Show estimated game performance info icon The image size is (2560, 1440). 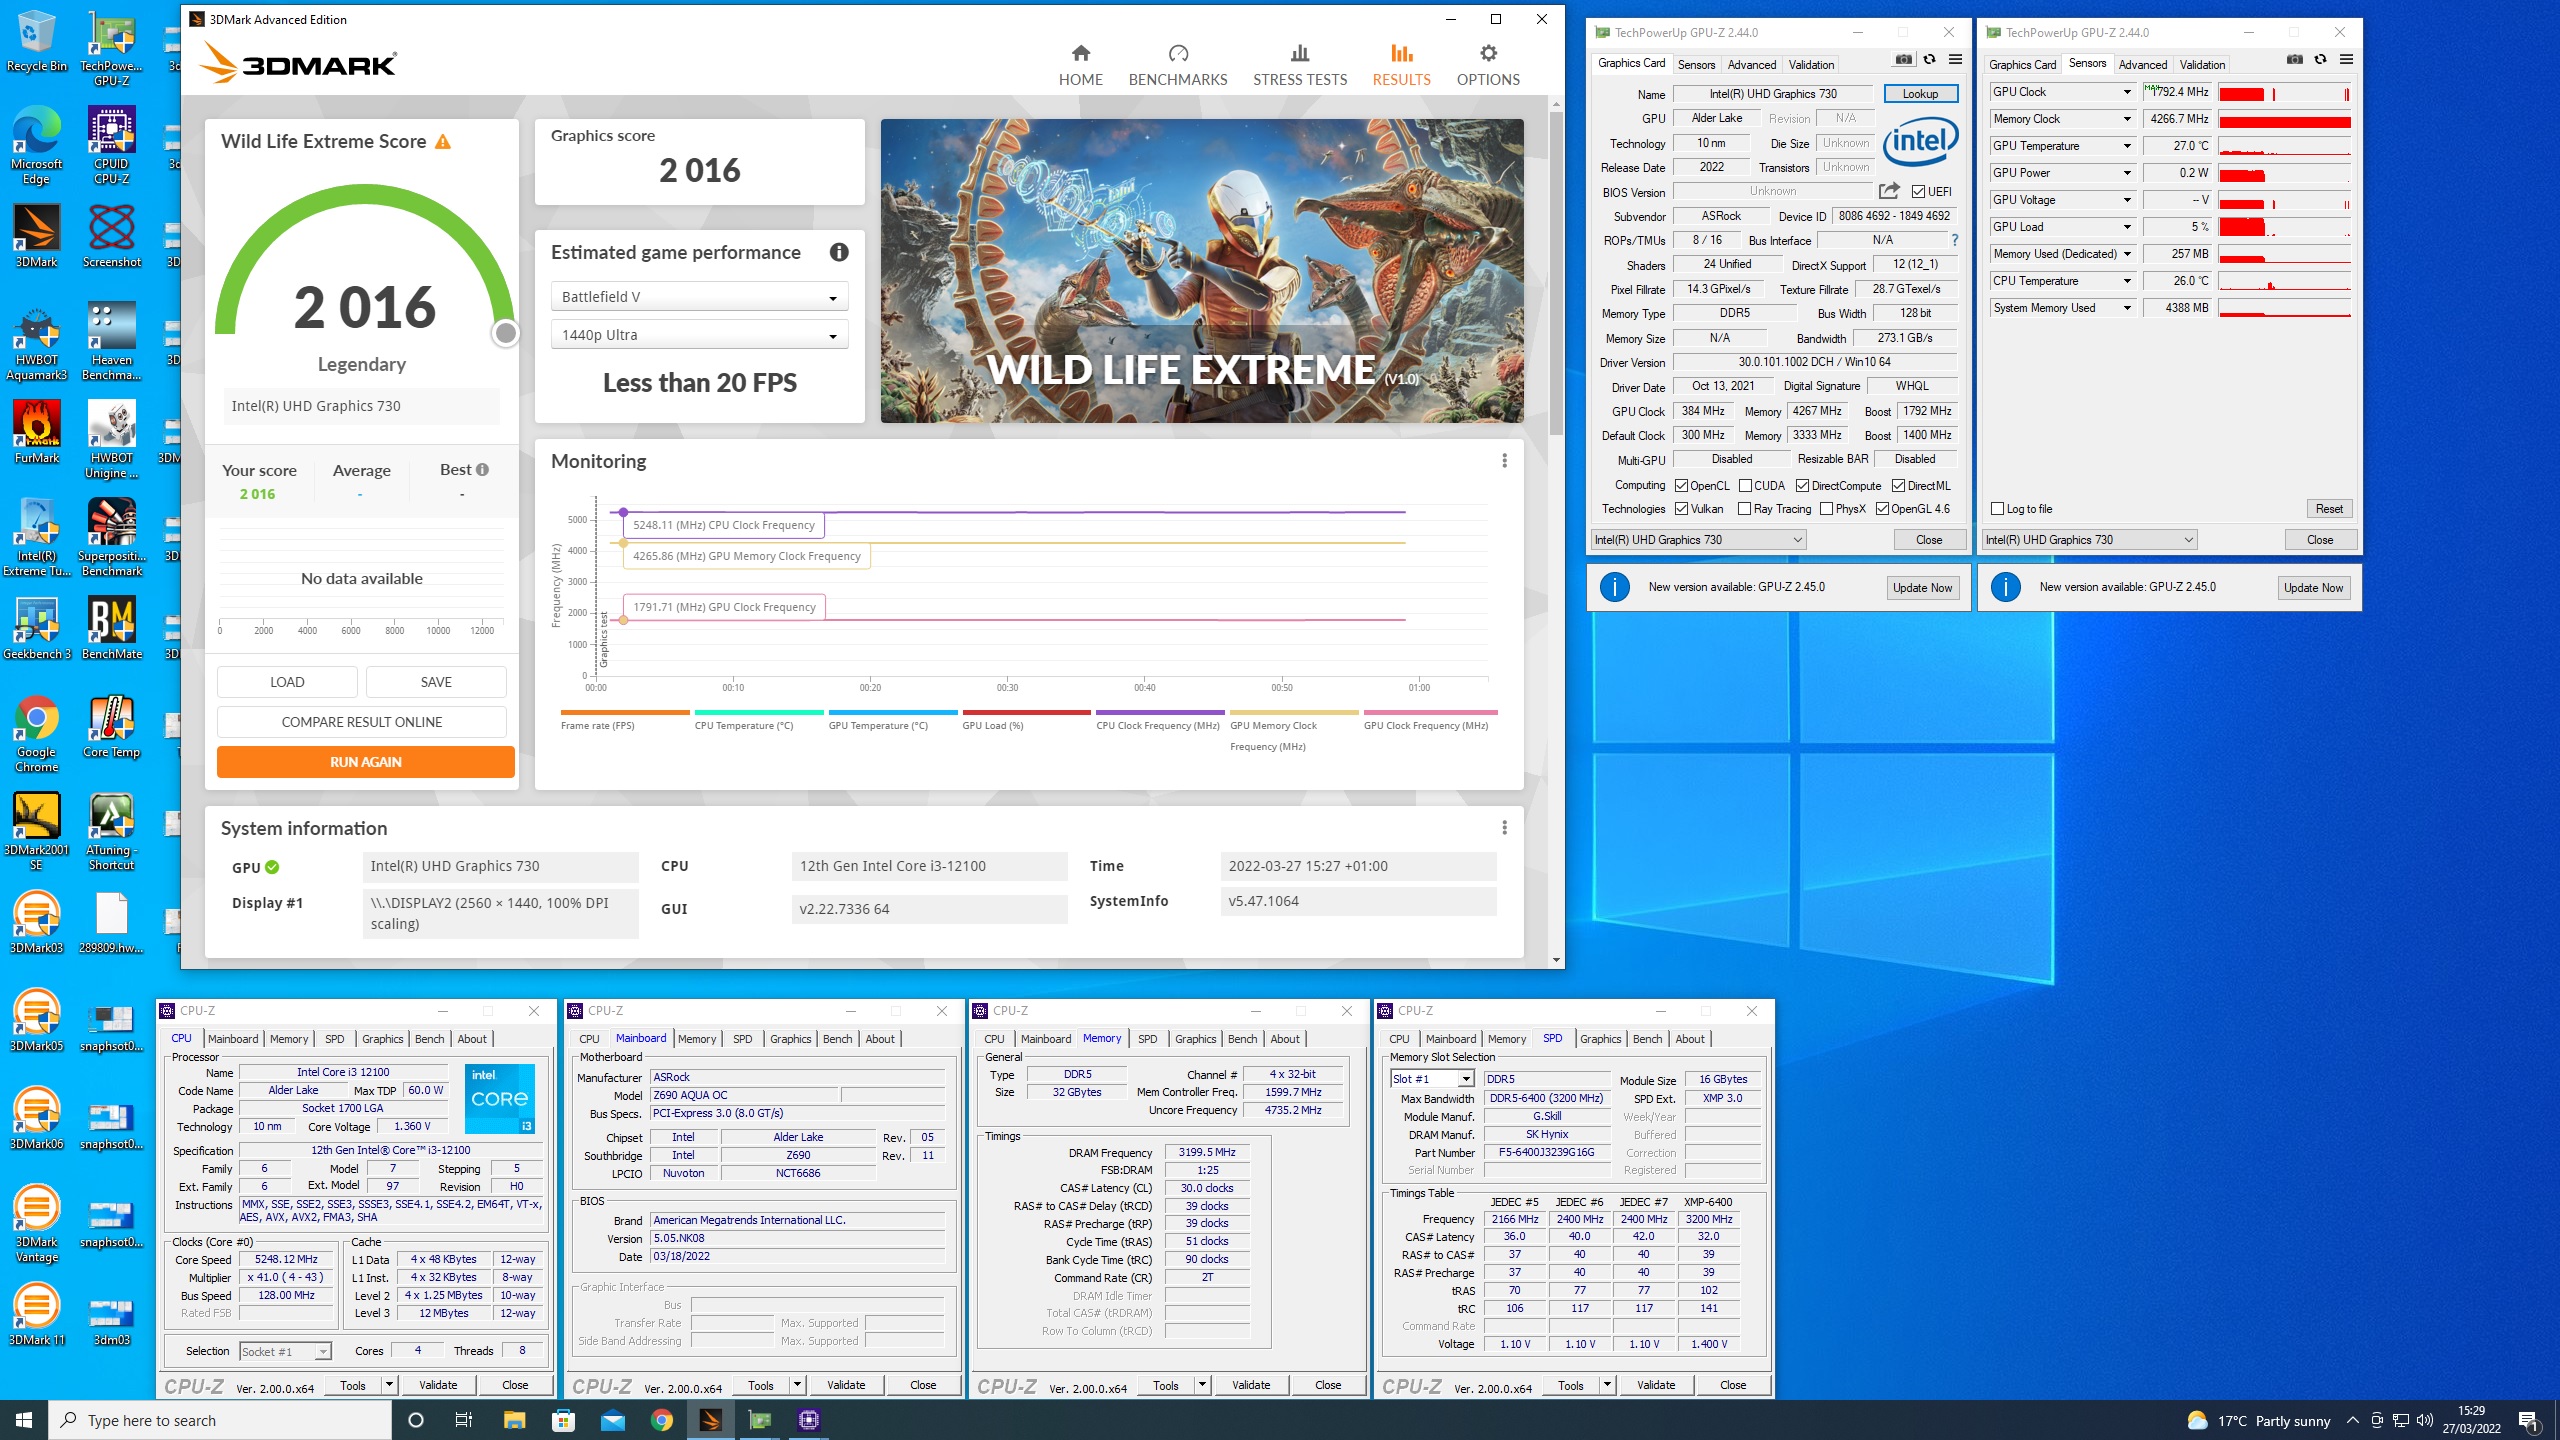click(839, 252)
